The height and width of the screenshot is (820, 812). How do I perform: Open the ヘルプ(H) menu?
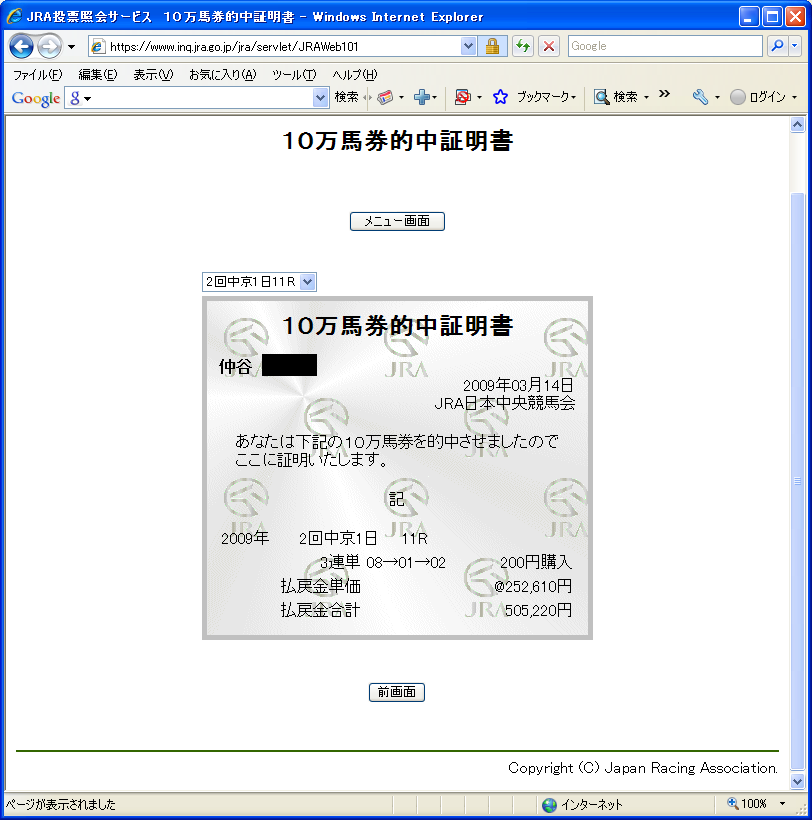tap(354, 75)
